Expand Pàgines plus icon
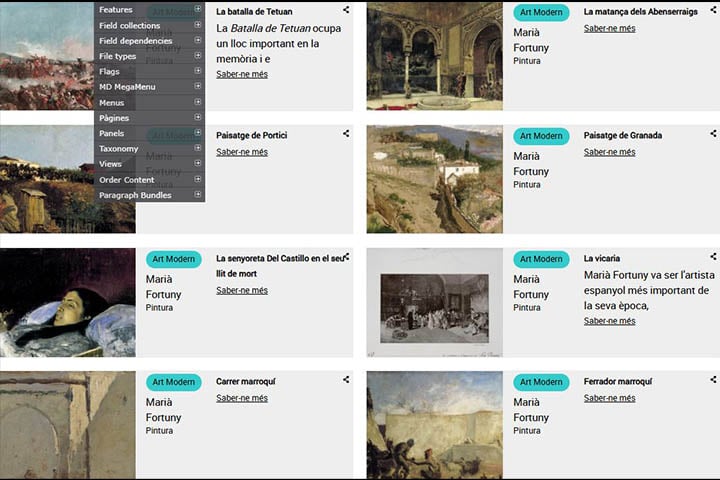Screen dimensions: 720x480 click(x=197, y=117)
